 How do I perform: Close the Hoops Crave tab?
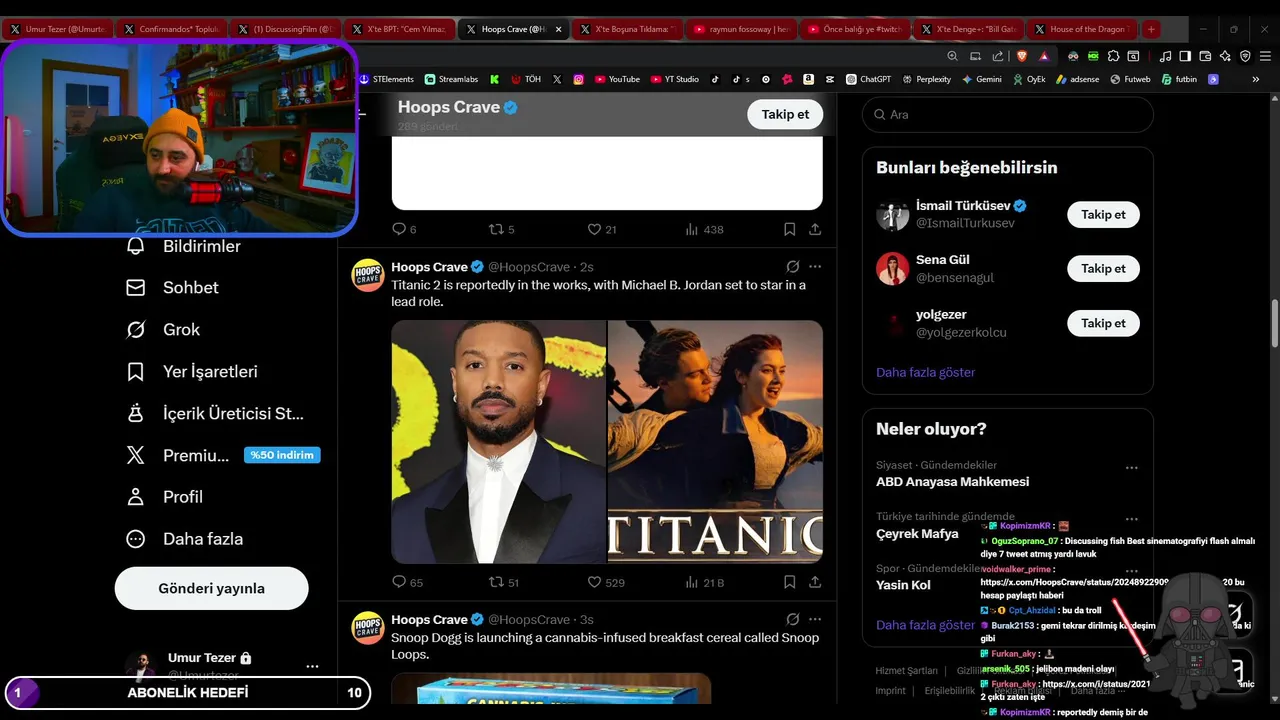pyautogui.click(x=559, y=29)
